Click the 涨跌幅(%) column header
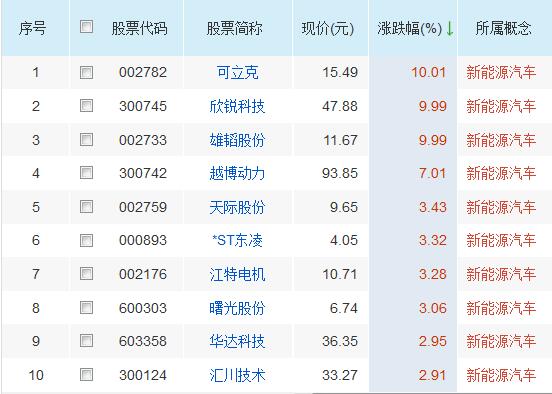This screenshot has height=394, width=552. 410,29
